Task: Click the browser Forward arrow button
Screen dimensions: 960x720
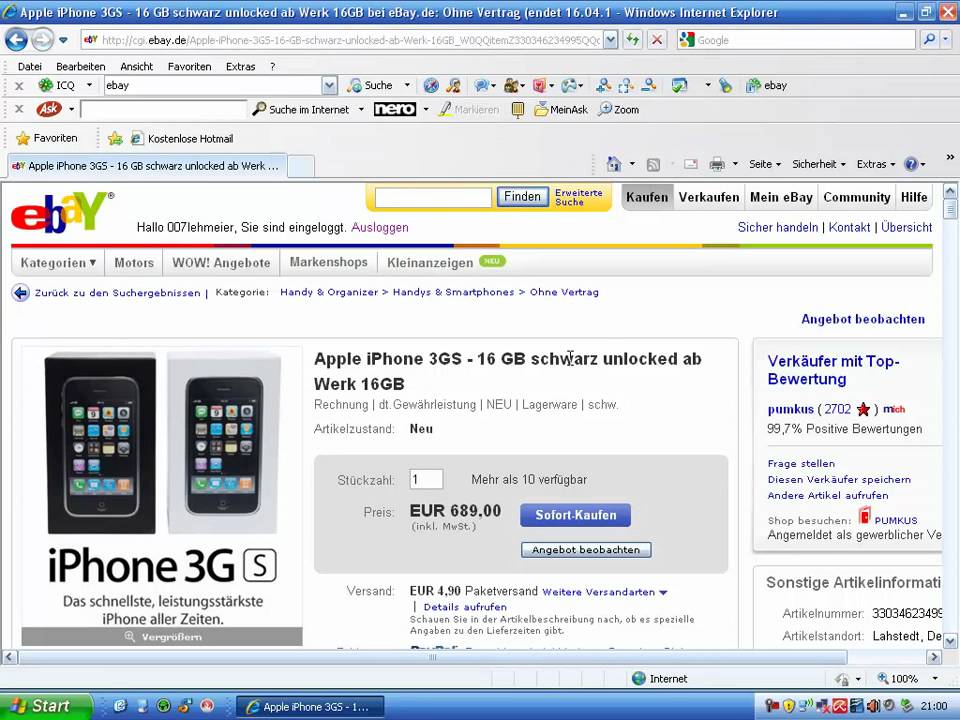Action: [42, 40]
